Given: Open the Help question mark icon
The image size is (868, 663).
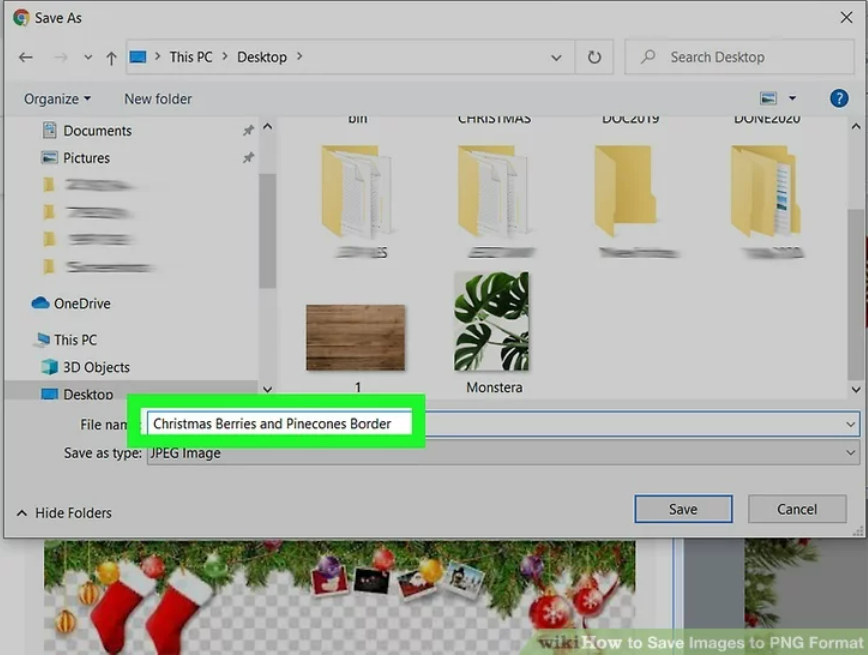Looking at the screenshot, I should (839, 98).
